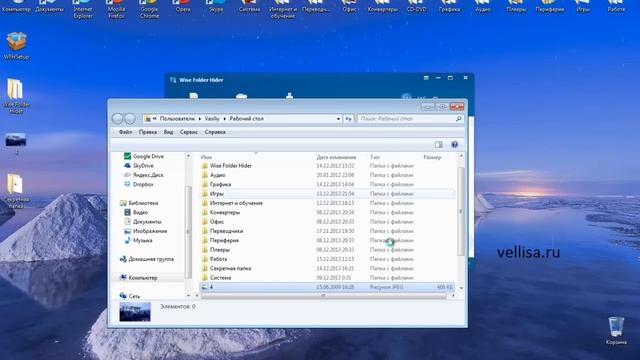Select Интернет и обучение row in Explorer list
Image resolution: width=640 pixels, height=360 pixels.
327,203
